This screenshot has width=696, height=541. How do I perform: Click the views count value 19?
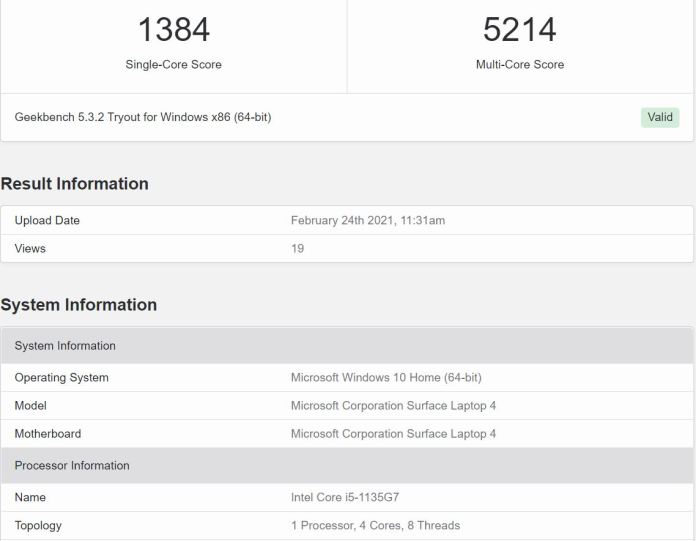[x=297, y=249]
